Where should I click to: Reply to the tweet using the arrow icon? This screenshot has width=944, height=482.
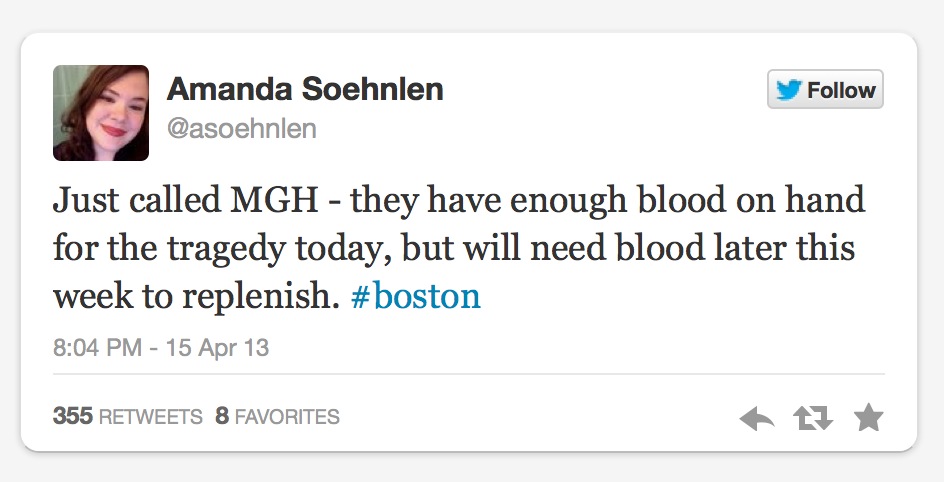pos(757,418)
